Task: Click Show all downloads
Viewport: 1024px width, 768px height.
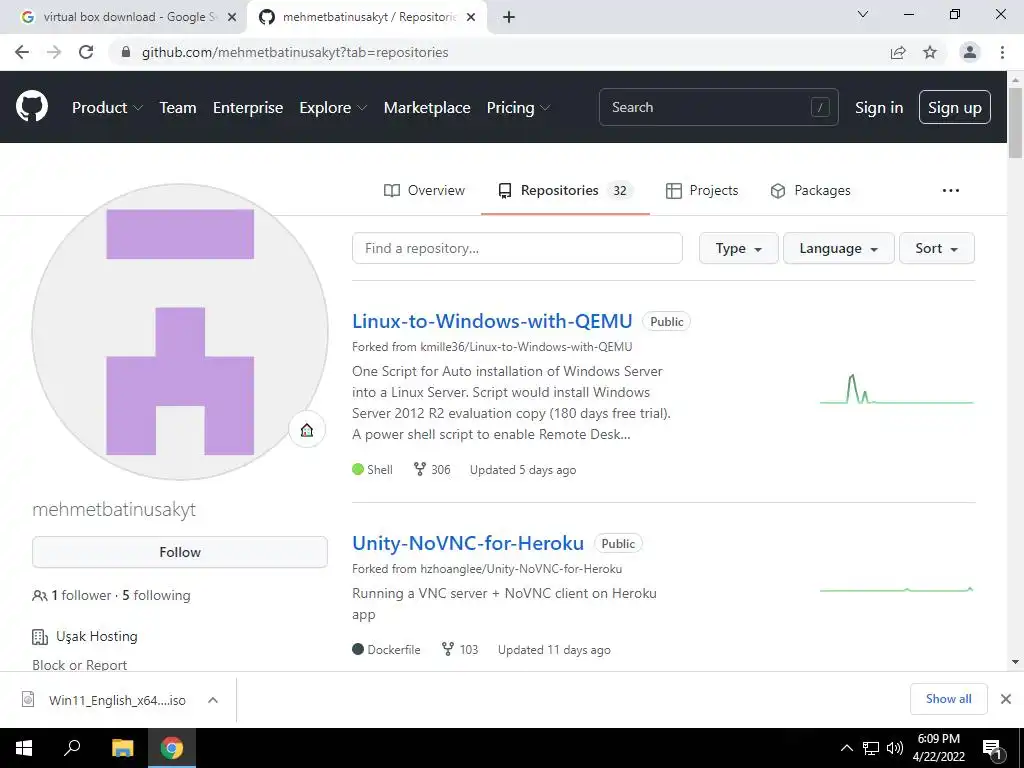Action: pyautogui.click(x=948, y=699)
